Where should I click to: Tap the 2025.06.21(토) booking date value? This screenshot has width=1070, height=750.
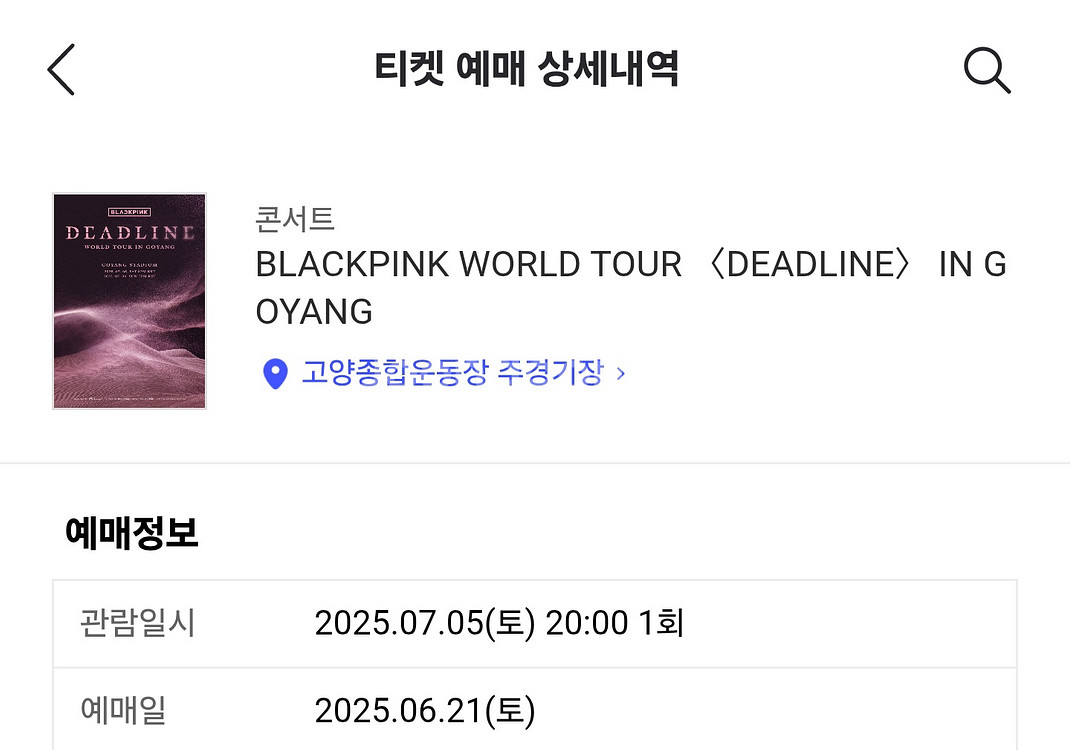424,710
